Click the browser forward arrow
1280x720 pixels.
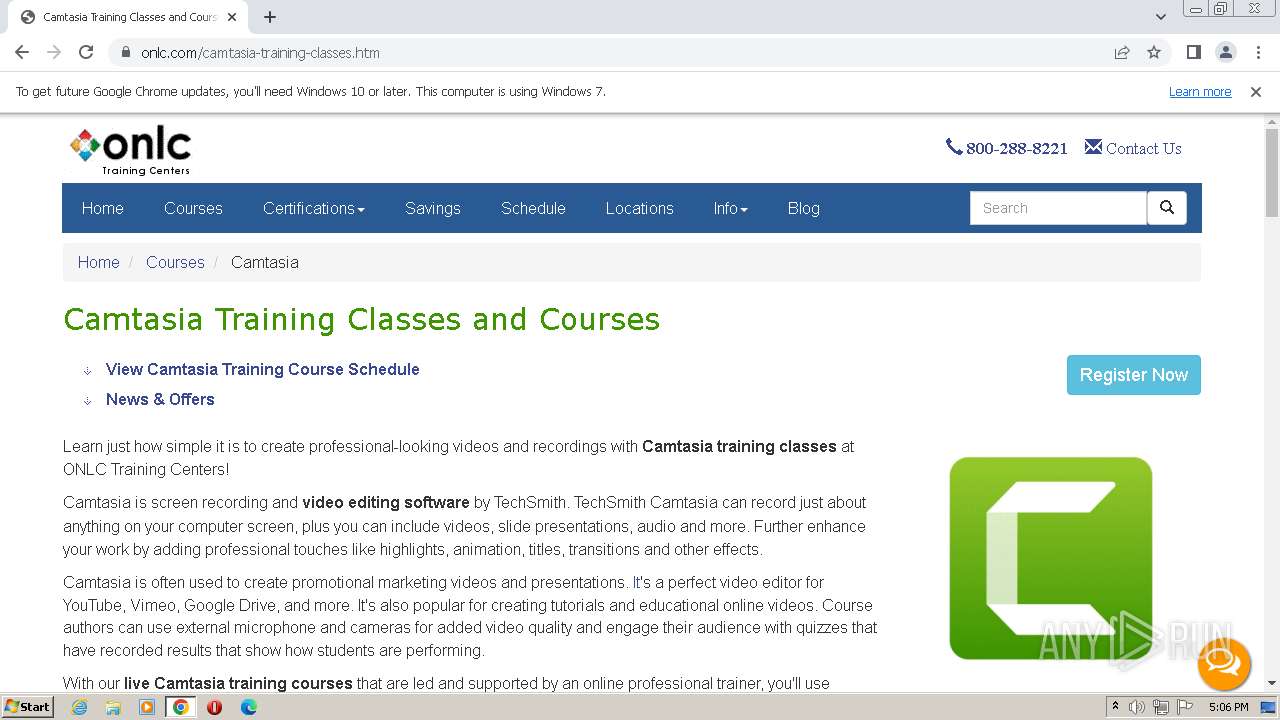coord(54,52)
